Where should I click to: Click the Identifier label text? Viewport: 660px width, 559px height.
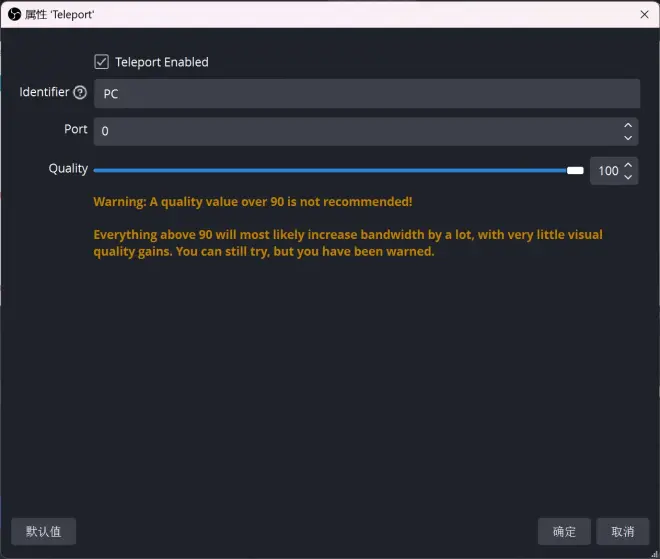44,92
